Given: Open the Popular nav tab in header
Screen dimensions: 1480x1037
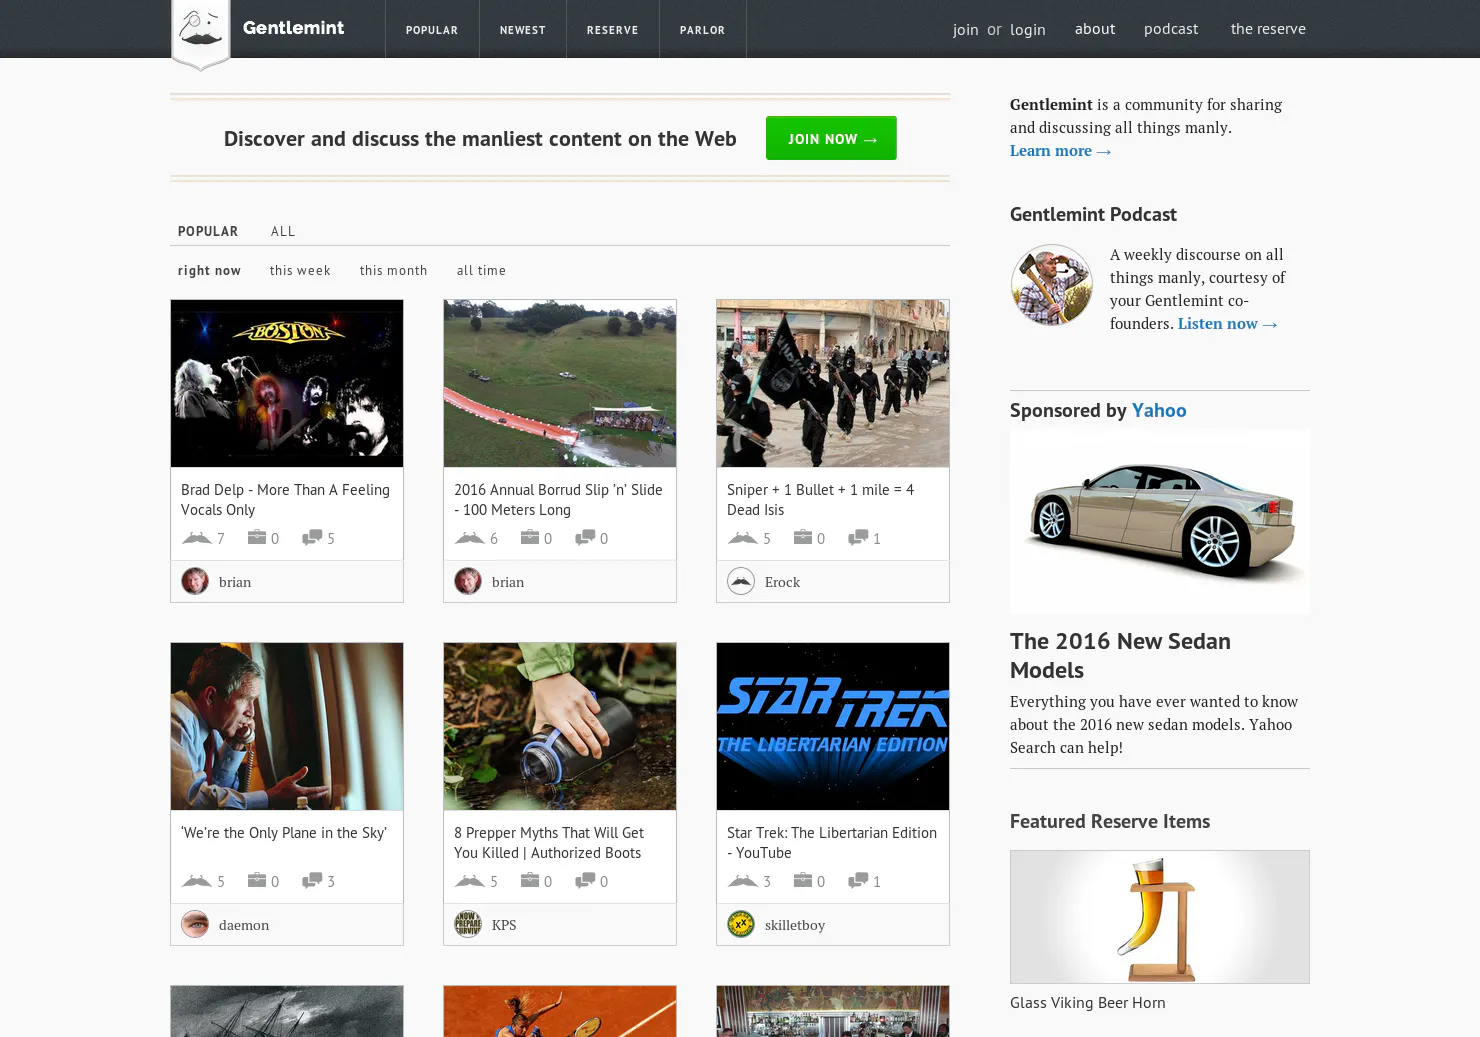Looking at the screenshot, I should point(432,30).
